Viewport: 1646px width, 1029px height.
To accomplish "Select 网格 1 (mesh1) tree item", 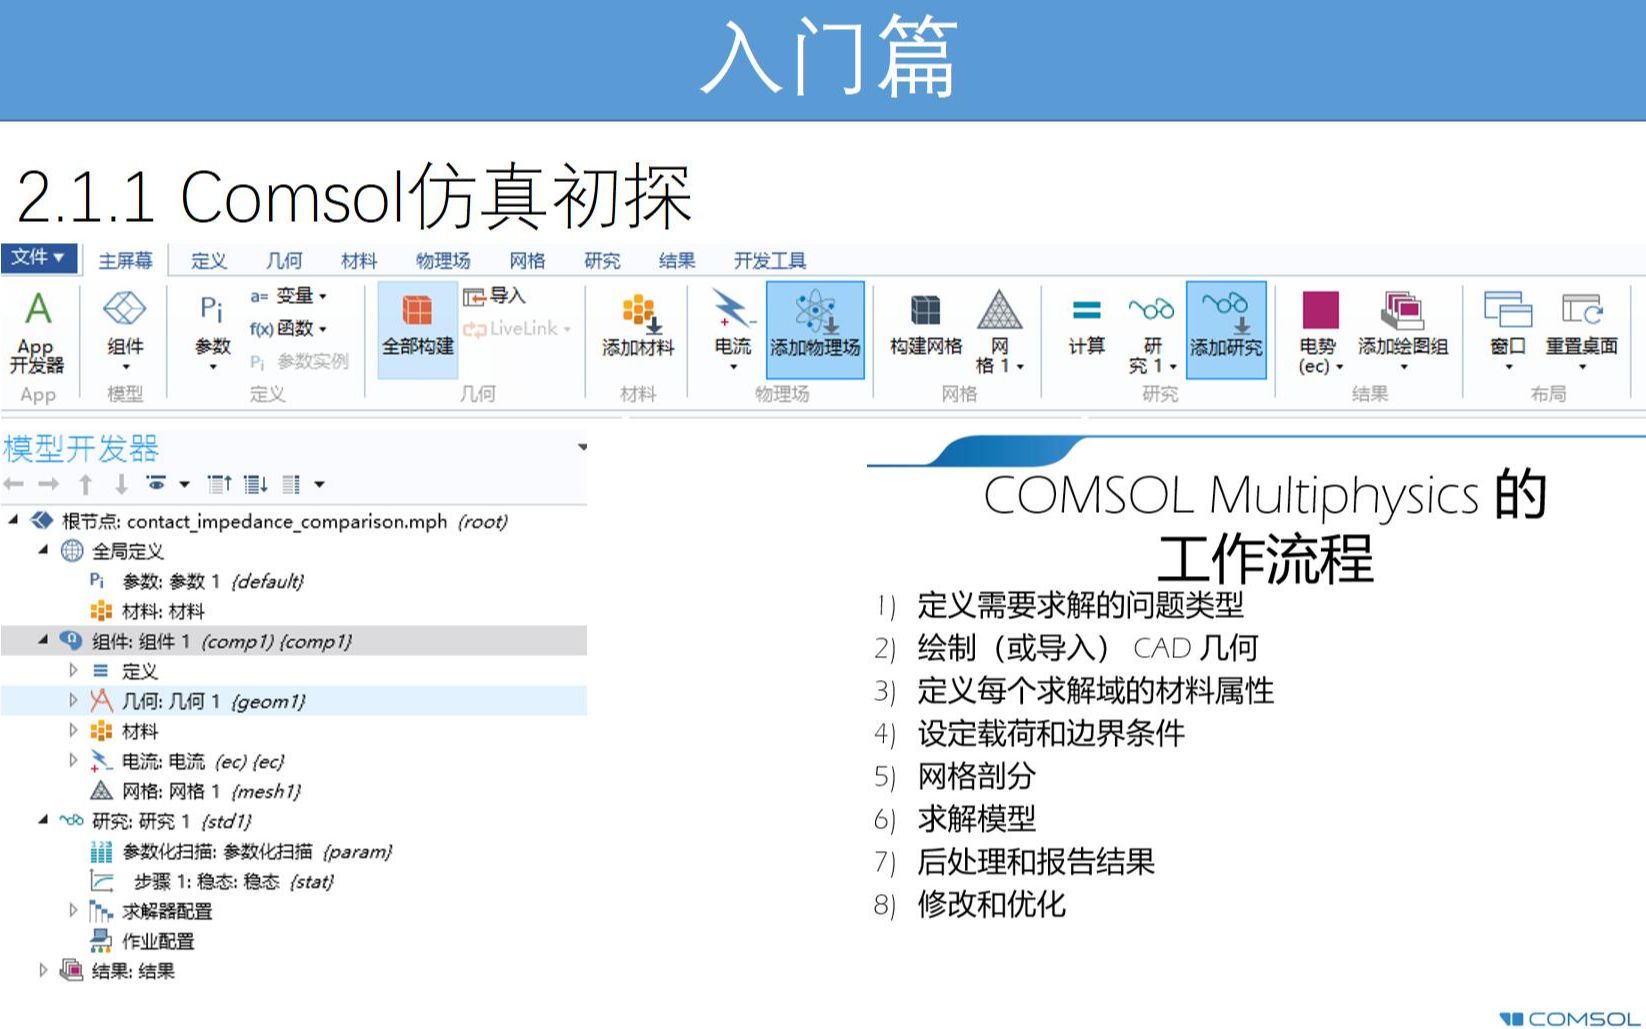I will (x=195, y=791).
